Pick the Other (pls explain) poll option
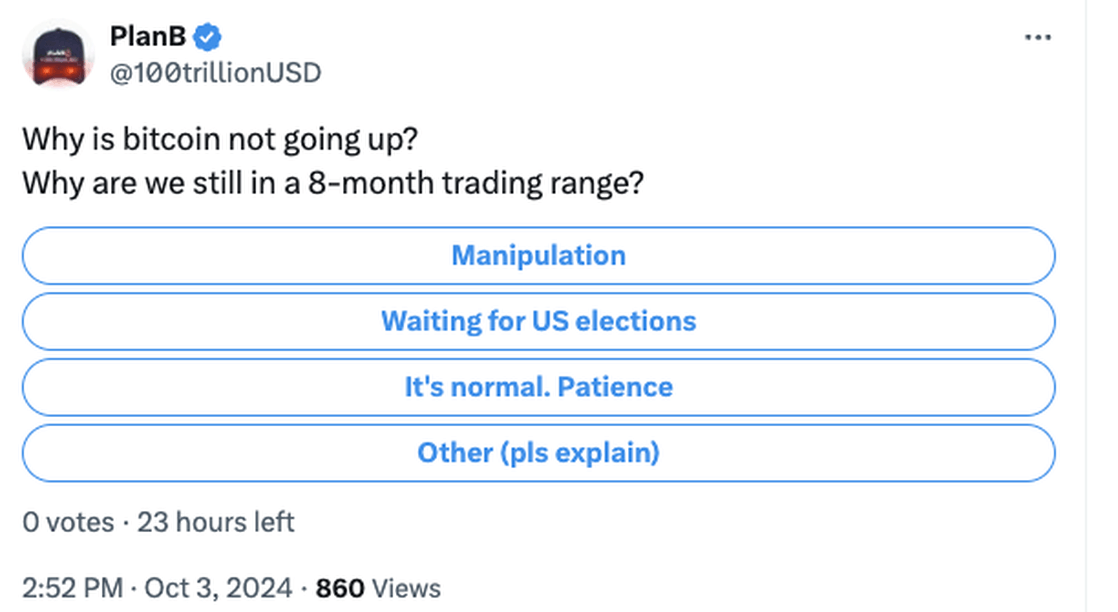This screenshot has height=612, width=1118. tap(538, 452)
